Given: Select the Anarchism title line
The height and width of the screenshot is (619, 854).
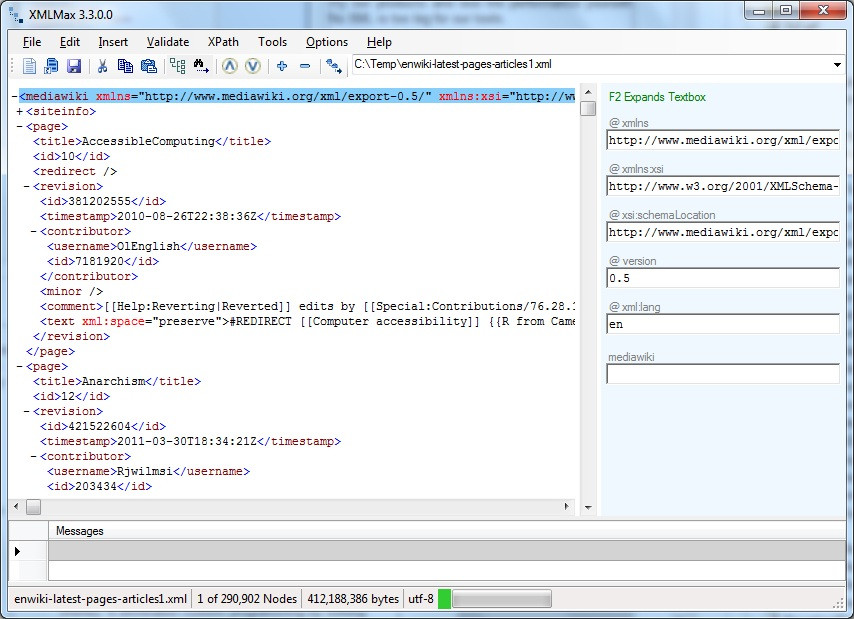Looking at the screenshot, I should click(117, 382).
